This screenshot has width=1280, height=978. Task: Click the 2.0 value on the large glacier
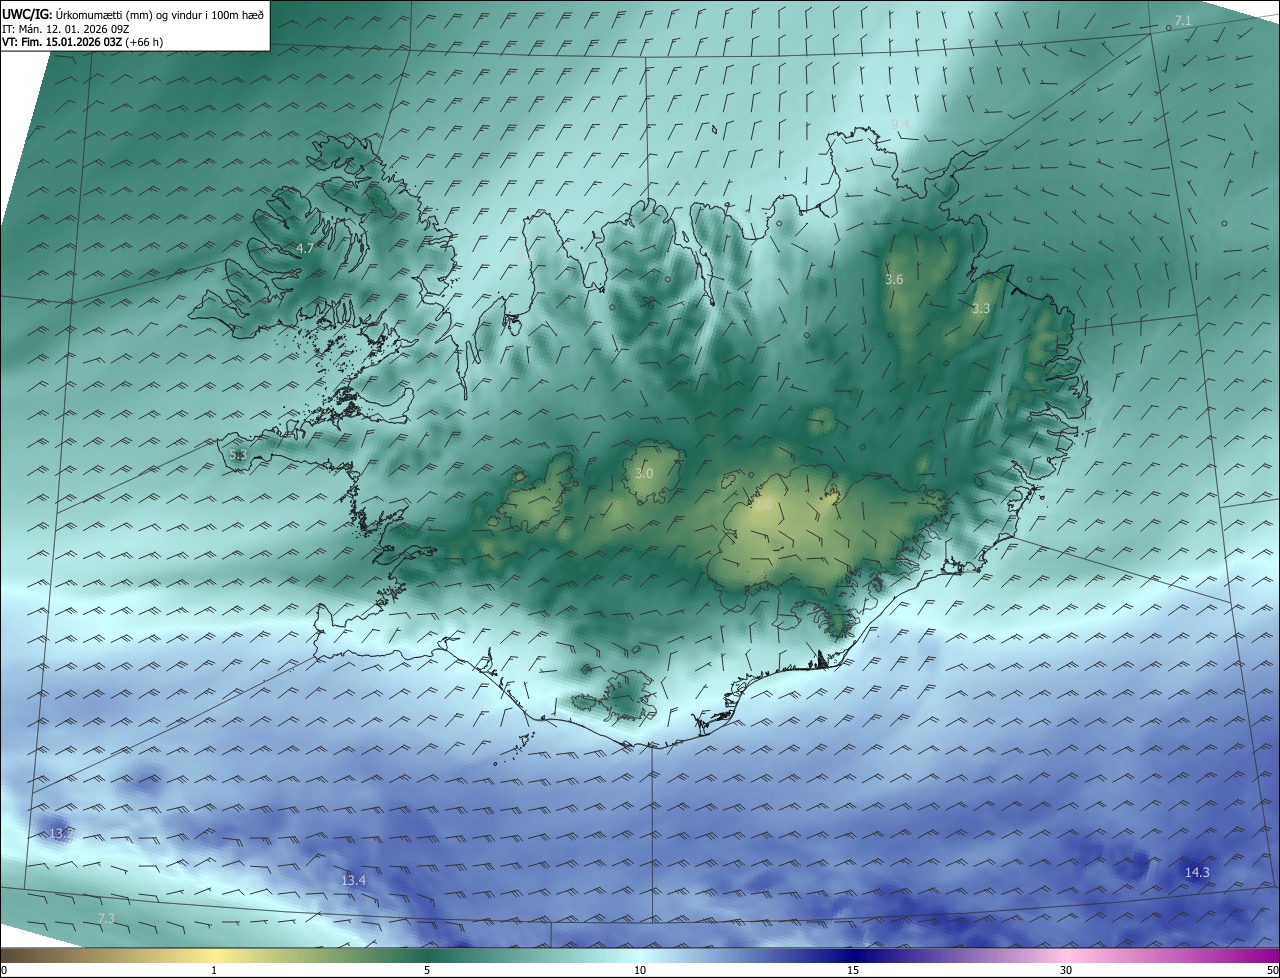pyautogui.click(x=762, y=503)
